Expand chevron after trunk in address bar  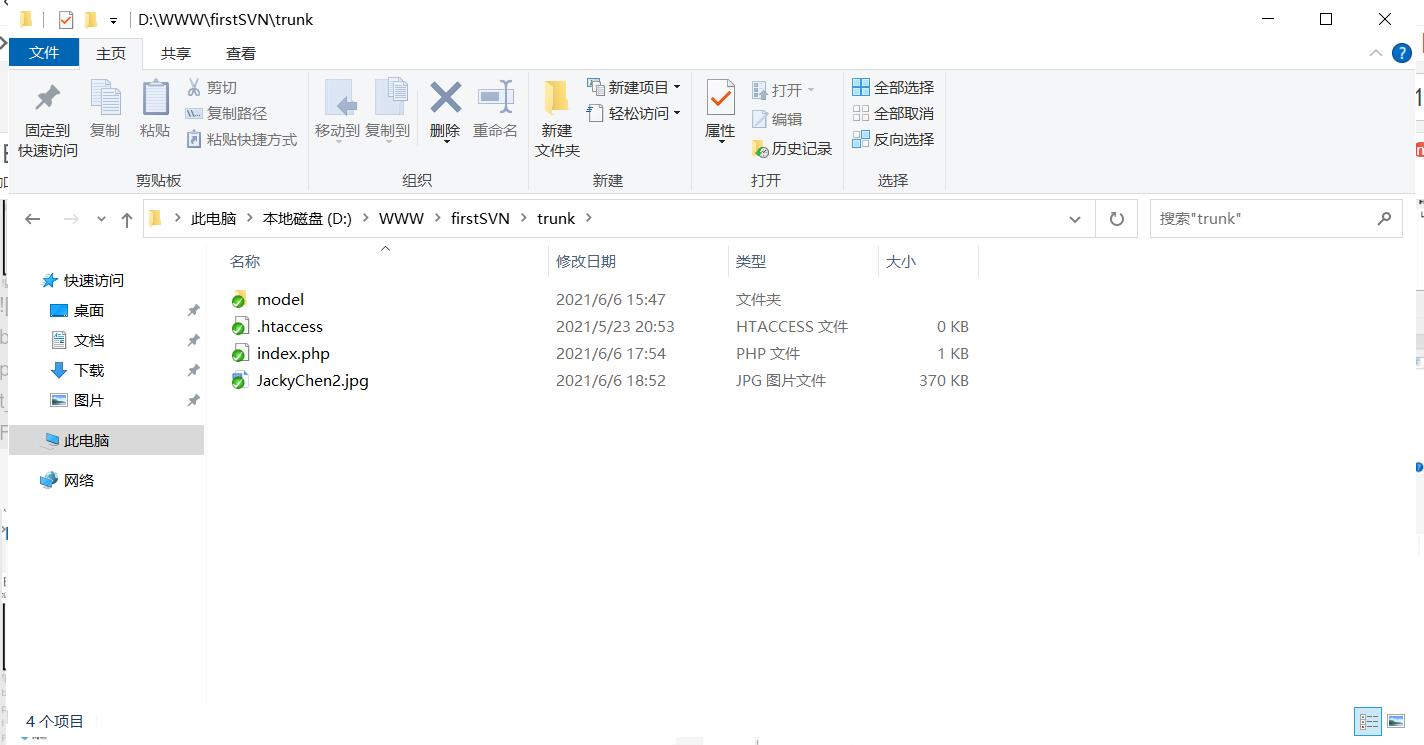coord(588,218)
